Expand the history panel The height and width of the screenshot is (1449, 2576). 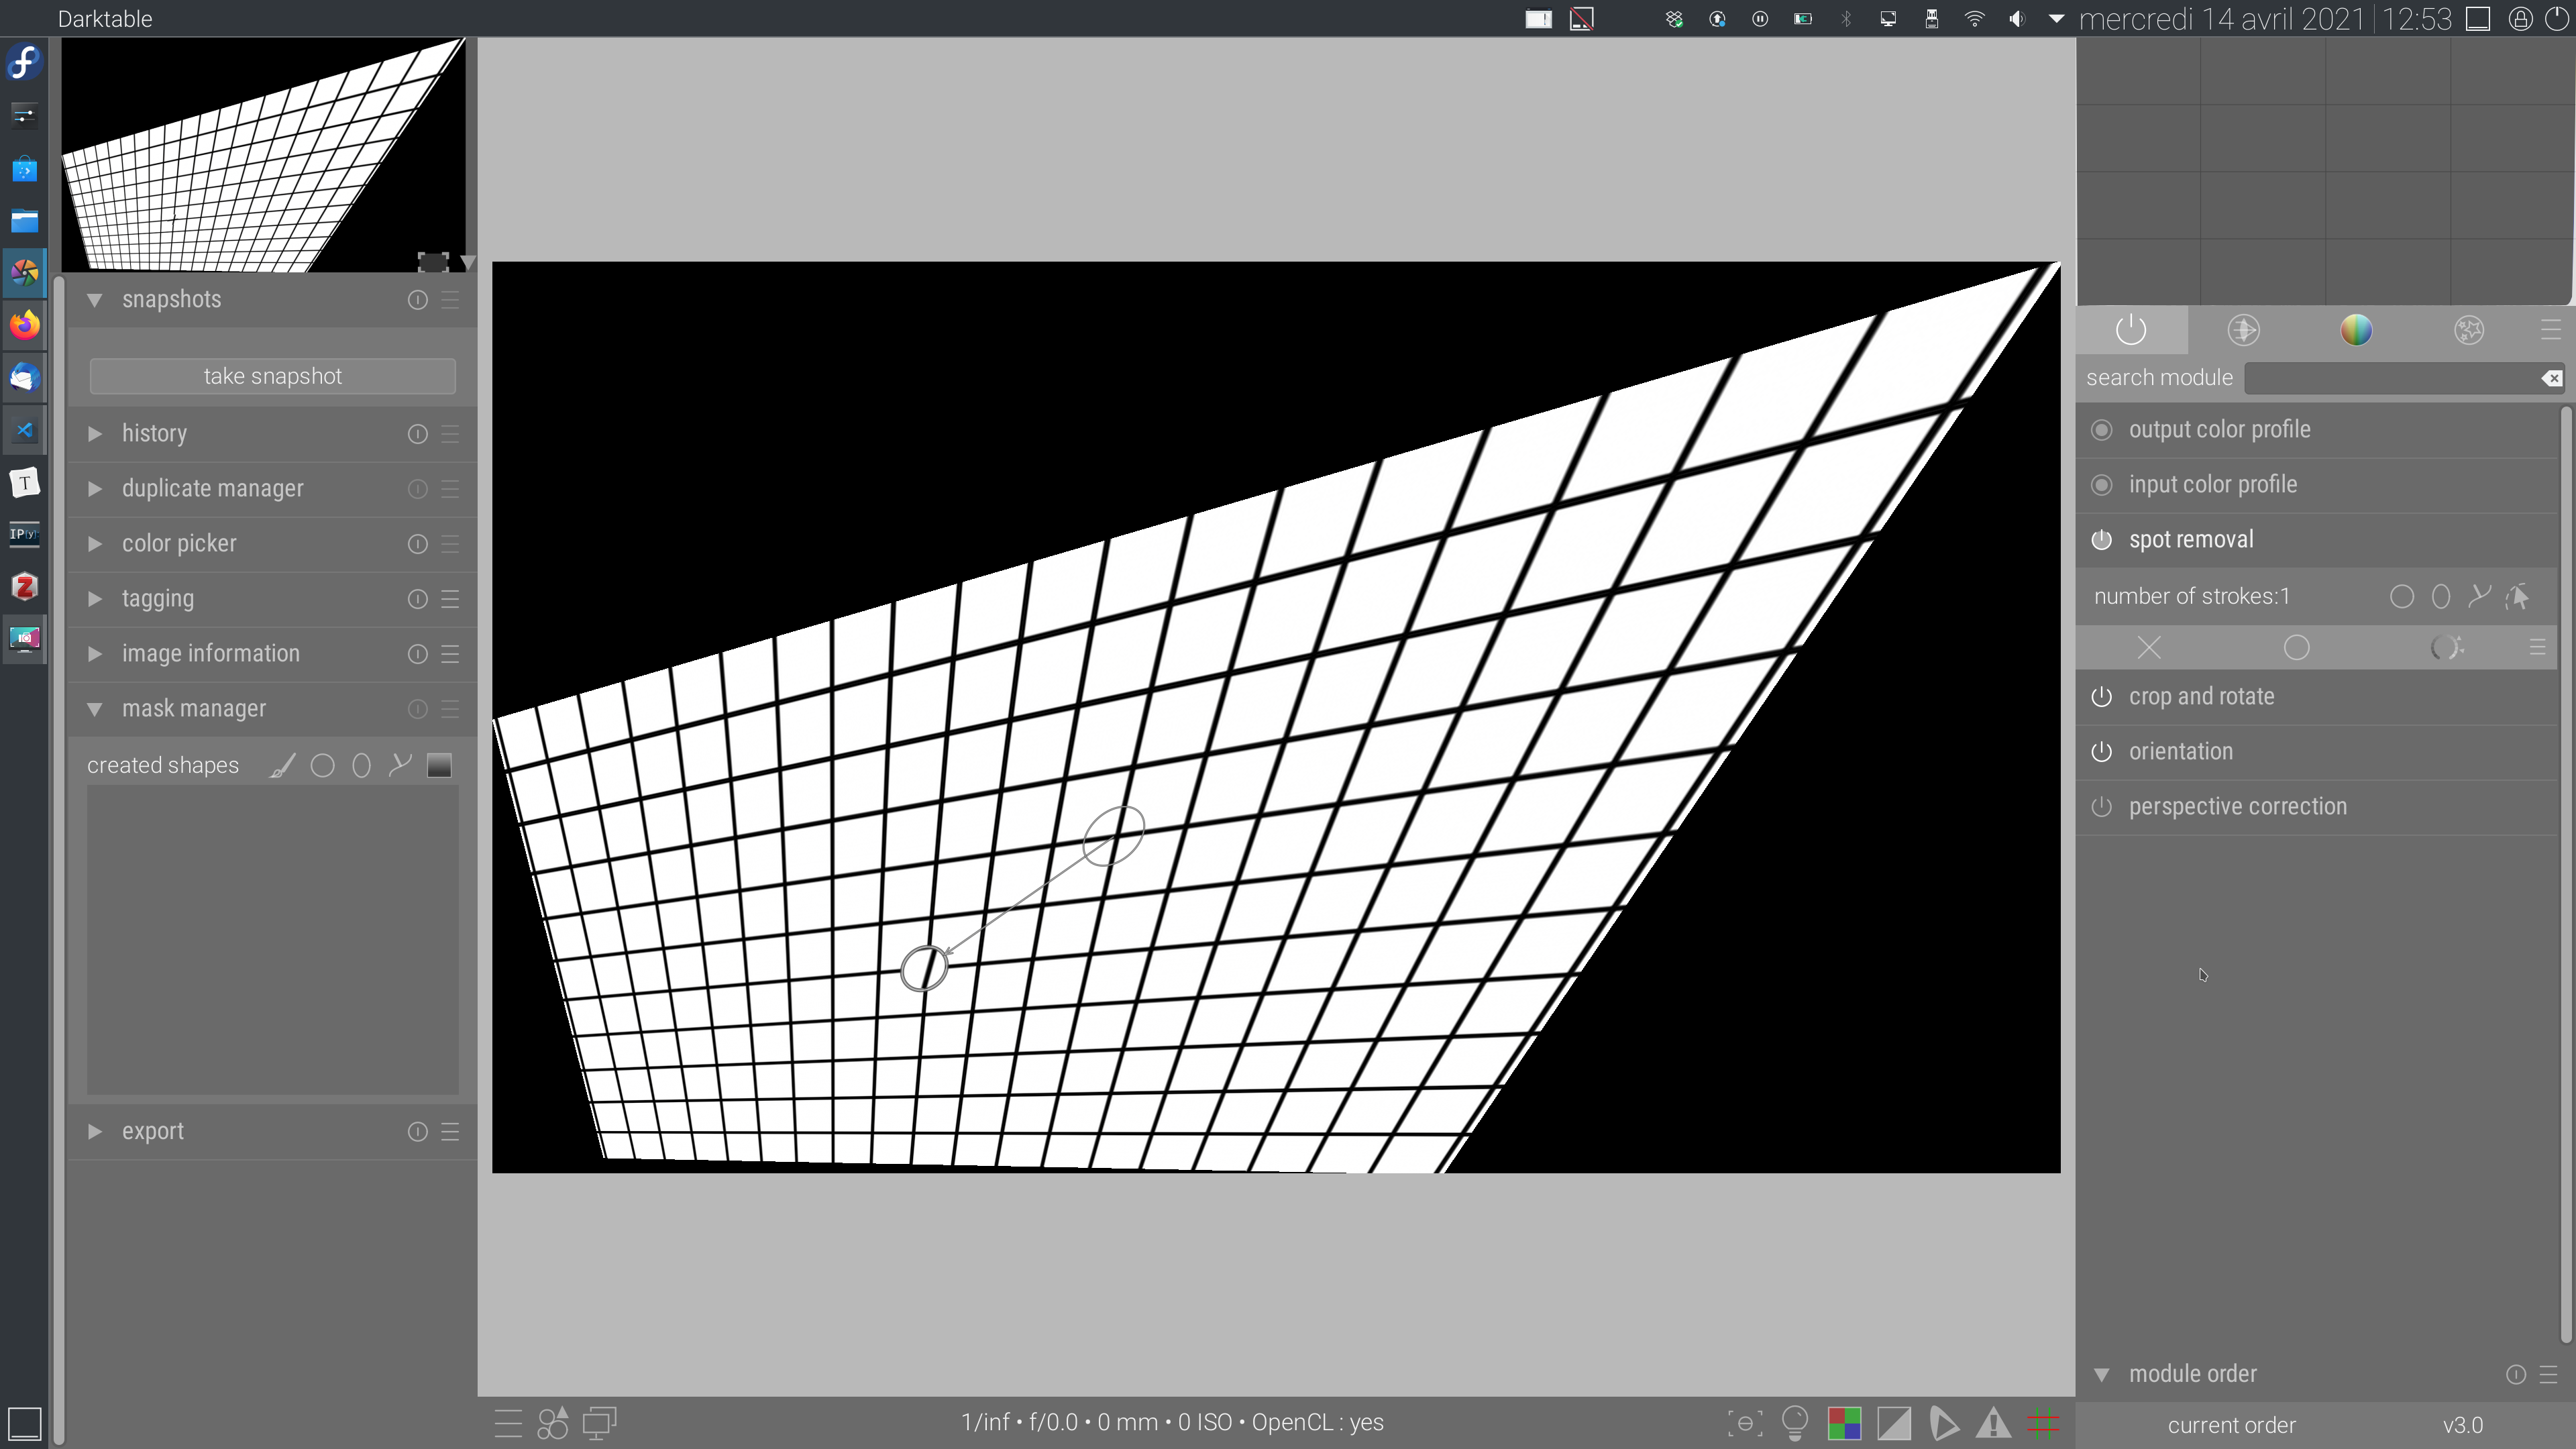tap(154, 433)
